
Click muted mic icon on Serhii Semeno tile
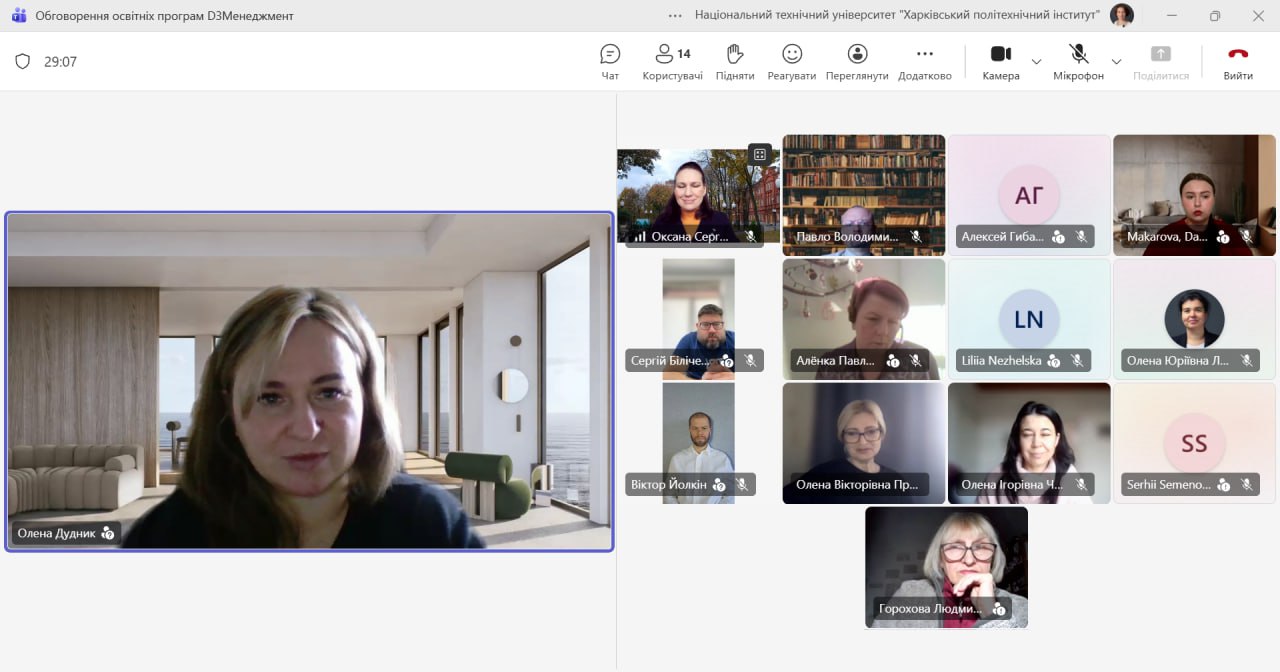click(x=1246, y=485)
